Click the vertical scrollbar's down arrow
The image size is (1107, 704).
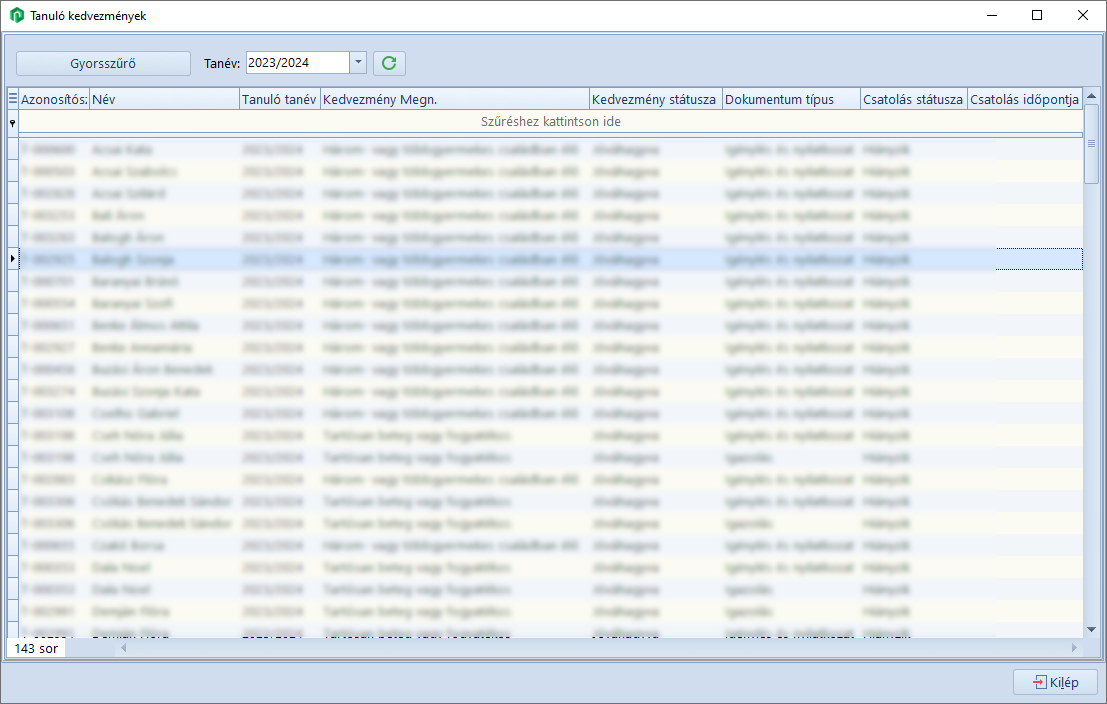coord(1091,629)
